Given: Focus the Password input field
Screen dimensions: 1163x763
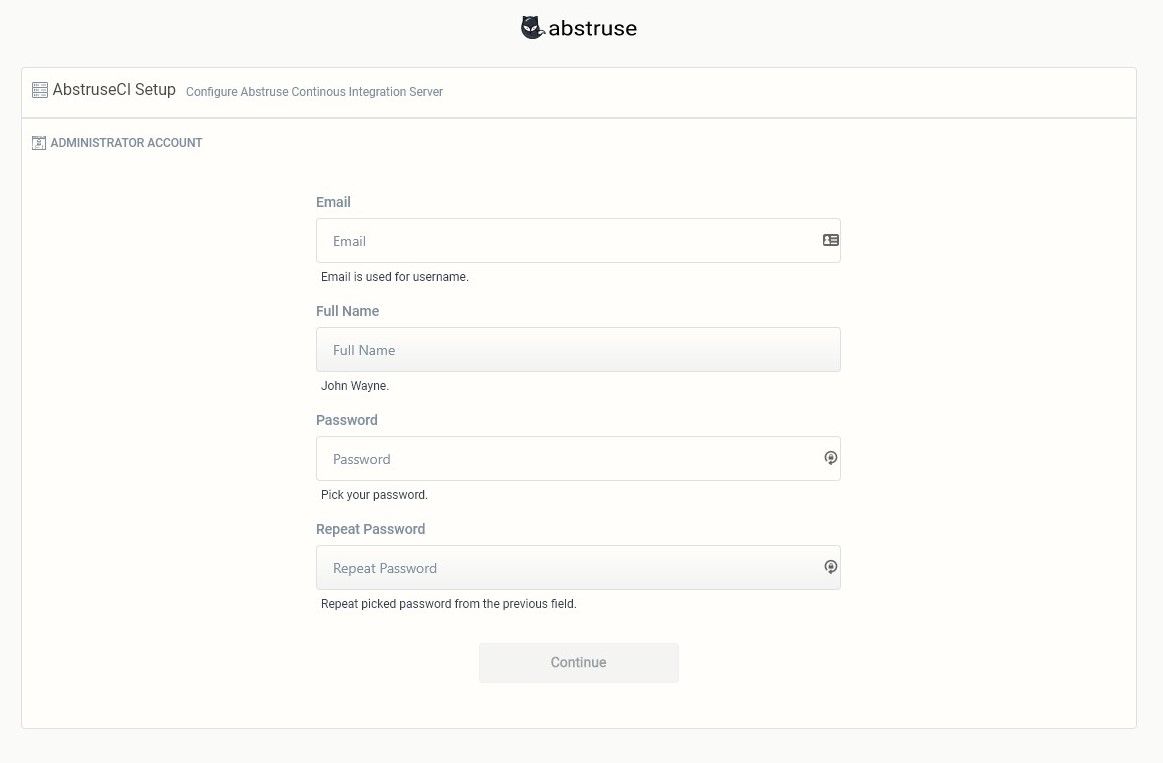Looking at the screenshot, I should (579, 458).
